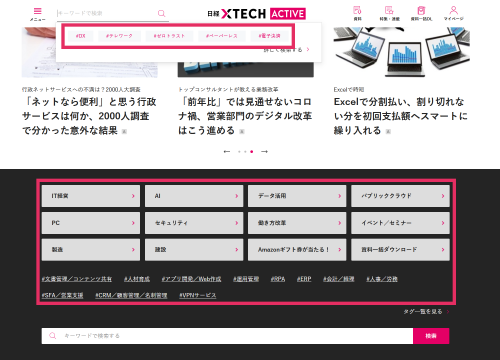Open the 特集・連載 header icon
Image resolution: width=500 pixels, height=360 pixels.
tap(389, 13)
